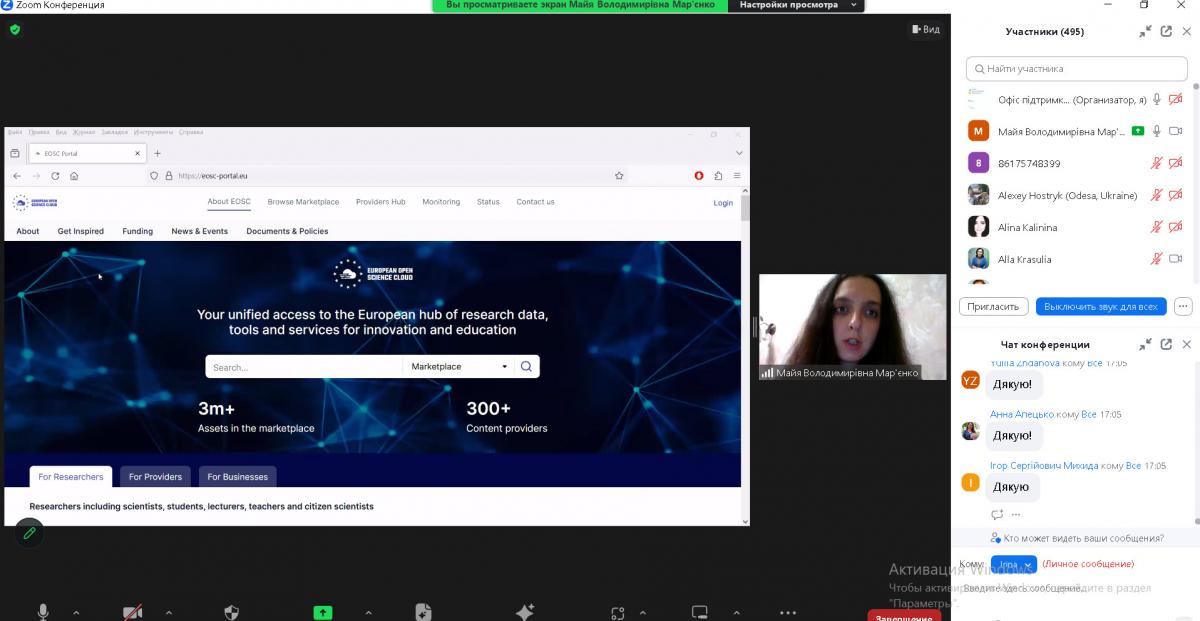
Task: Expand audio options chevron beside microphone
Action: tap(76, 613)
